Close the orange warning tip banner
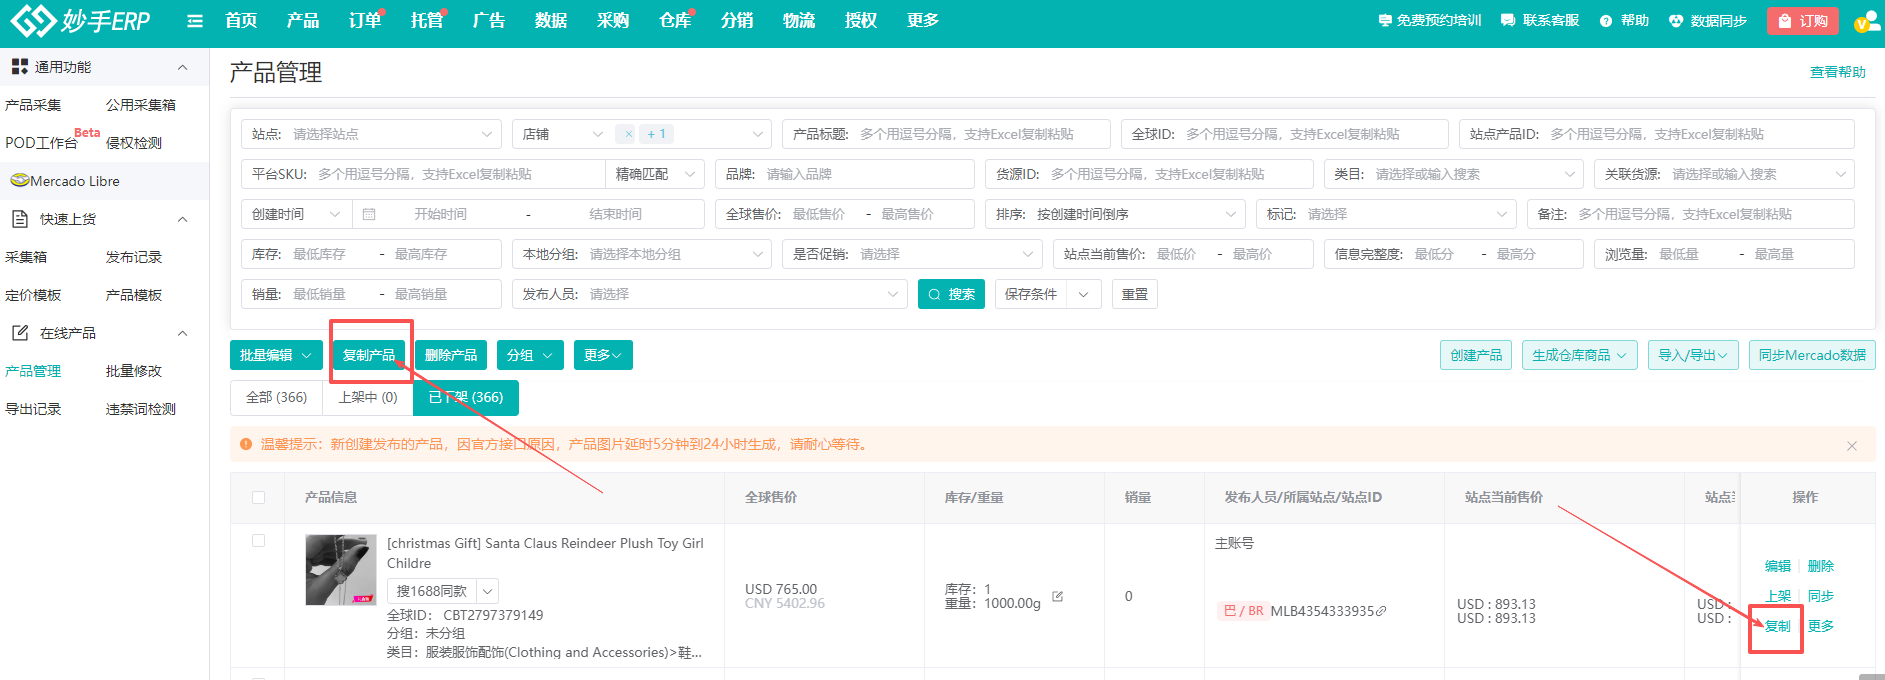This screenshot has width=1885, height=680. click(x=1852, y=446)
